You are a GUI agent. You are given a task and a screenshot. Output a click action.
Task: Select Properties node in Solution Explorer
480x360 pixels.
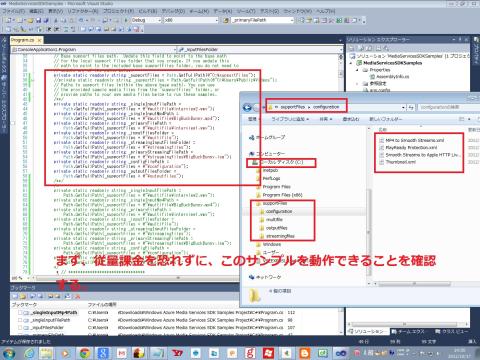[377, 70]
